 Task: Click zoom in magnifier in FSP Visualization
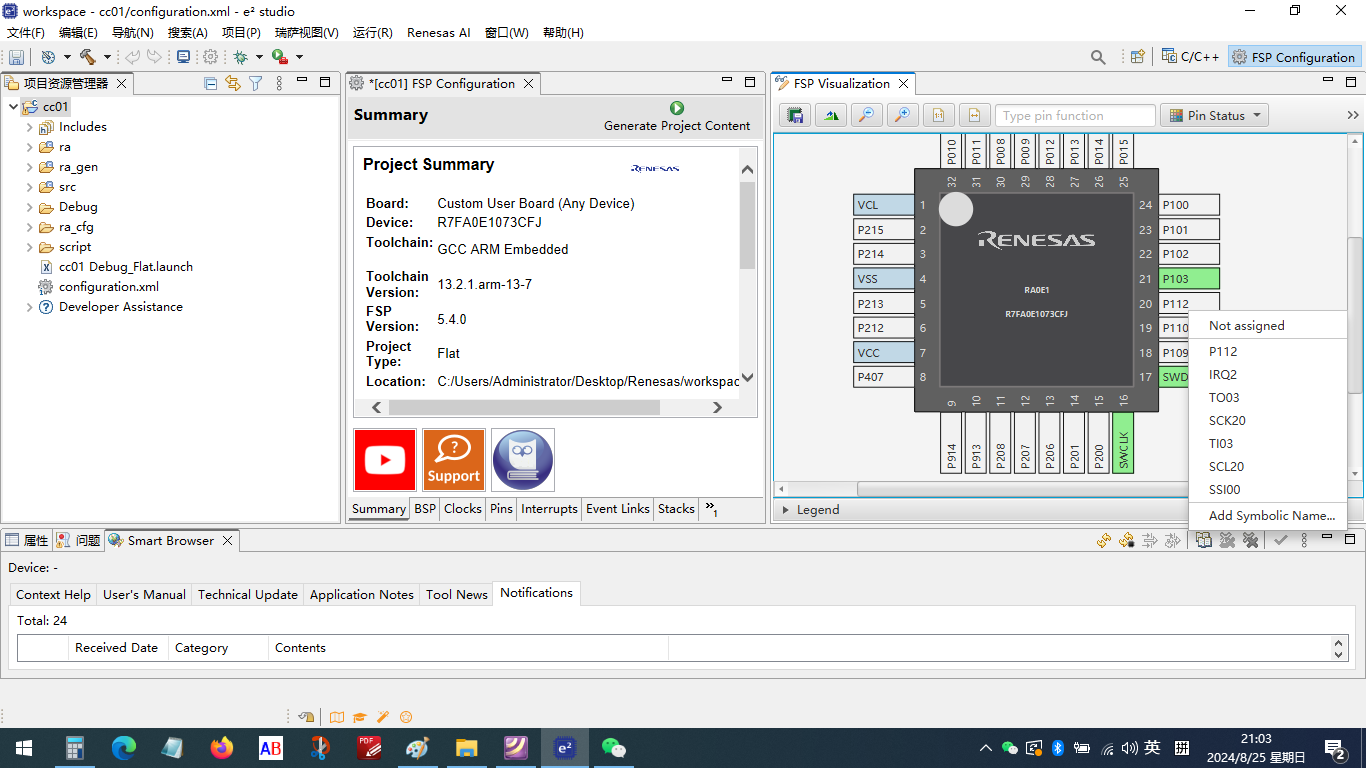point(903,115)
